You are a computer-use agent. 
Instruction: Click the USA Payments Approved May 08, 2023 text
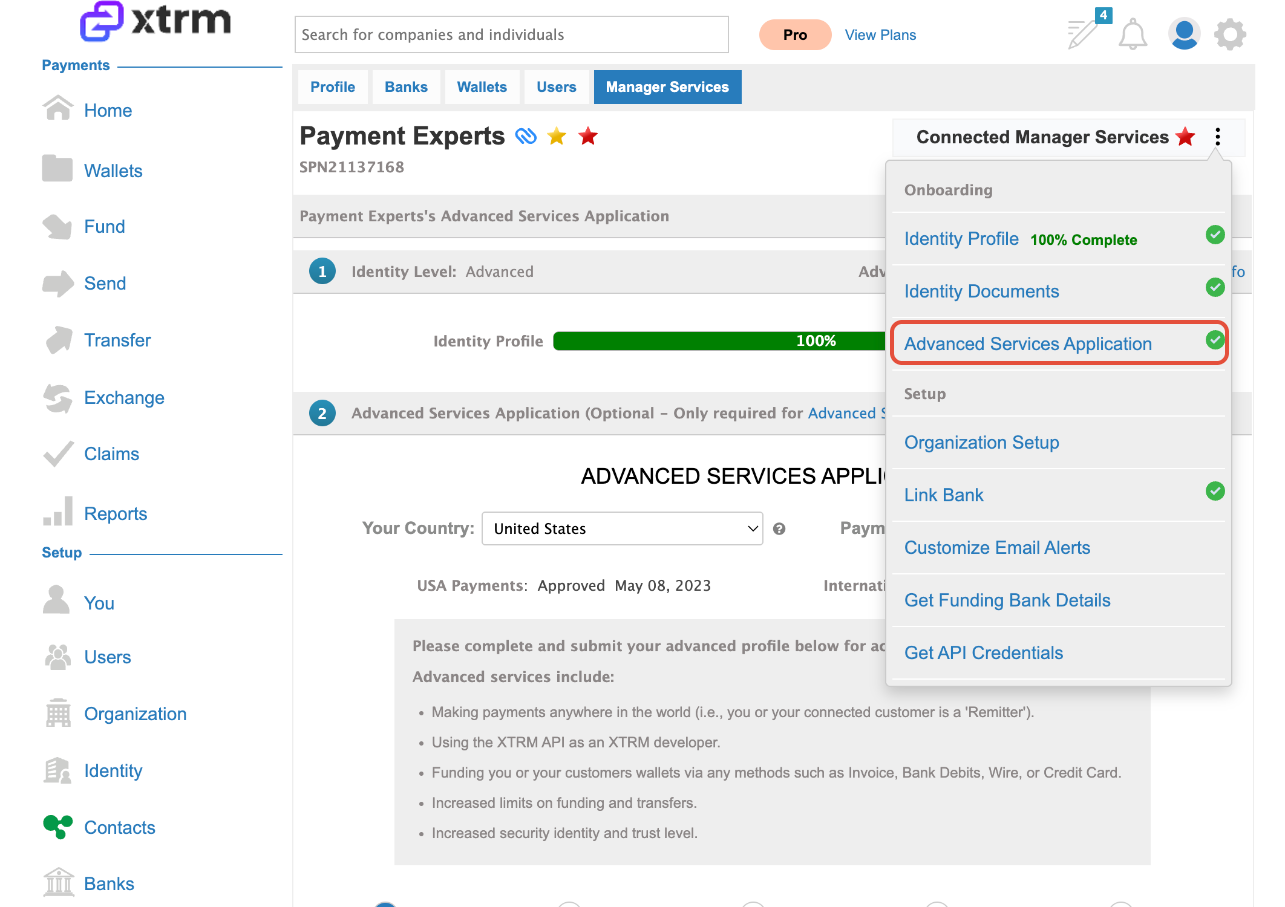[564, 586]
